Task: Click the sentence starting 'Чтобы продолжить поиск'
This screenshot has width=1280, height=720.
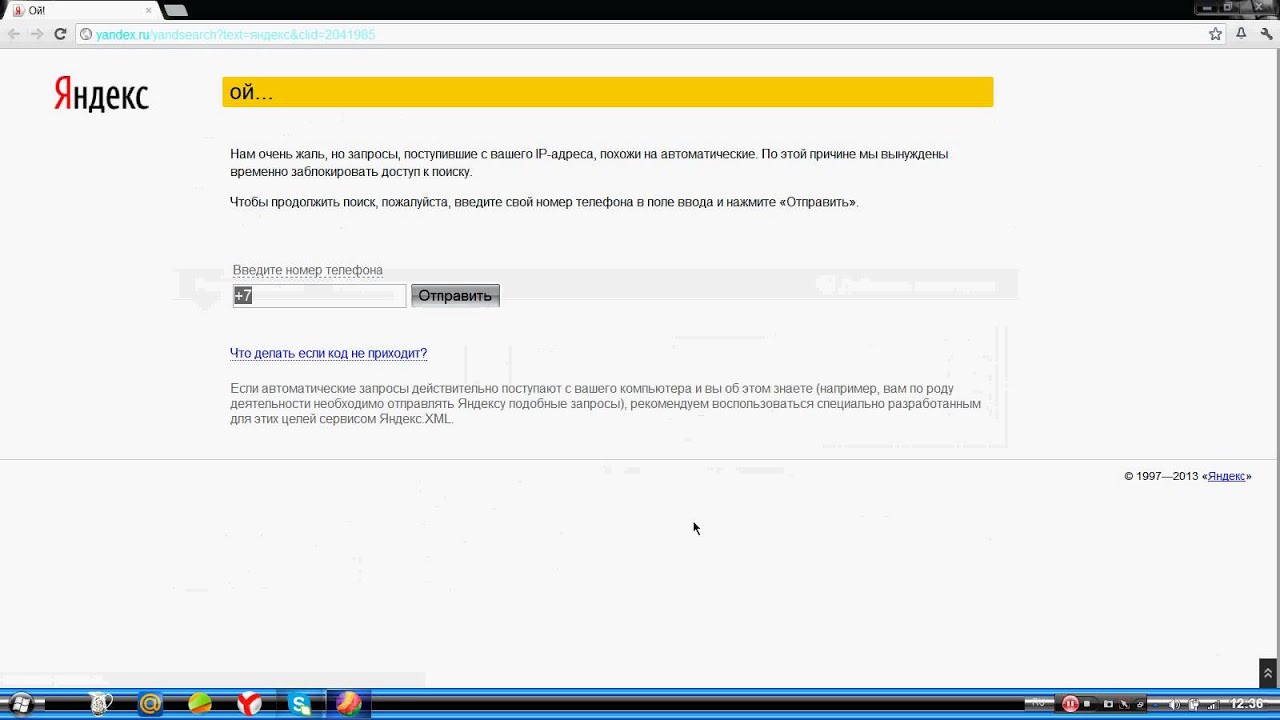Action: 544,202
